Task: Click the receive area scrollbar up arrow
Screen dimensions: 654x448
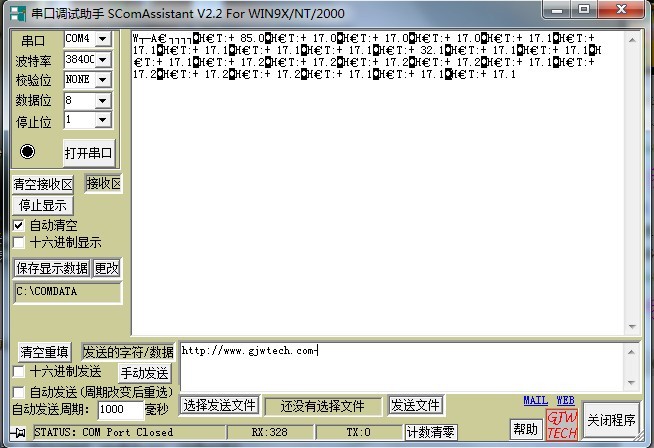Action: [x=632, y=40]
